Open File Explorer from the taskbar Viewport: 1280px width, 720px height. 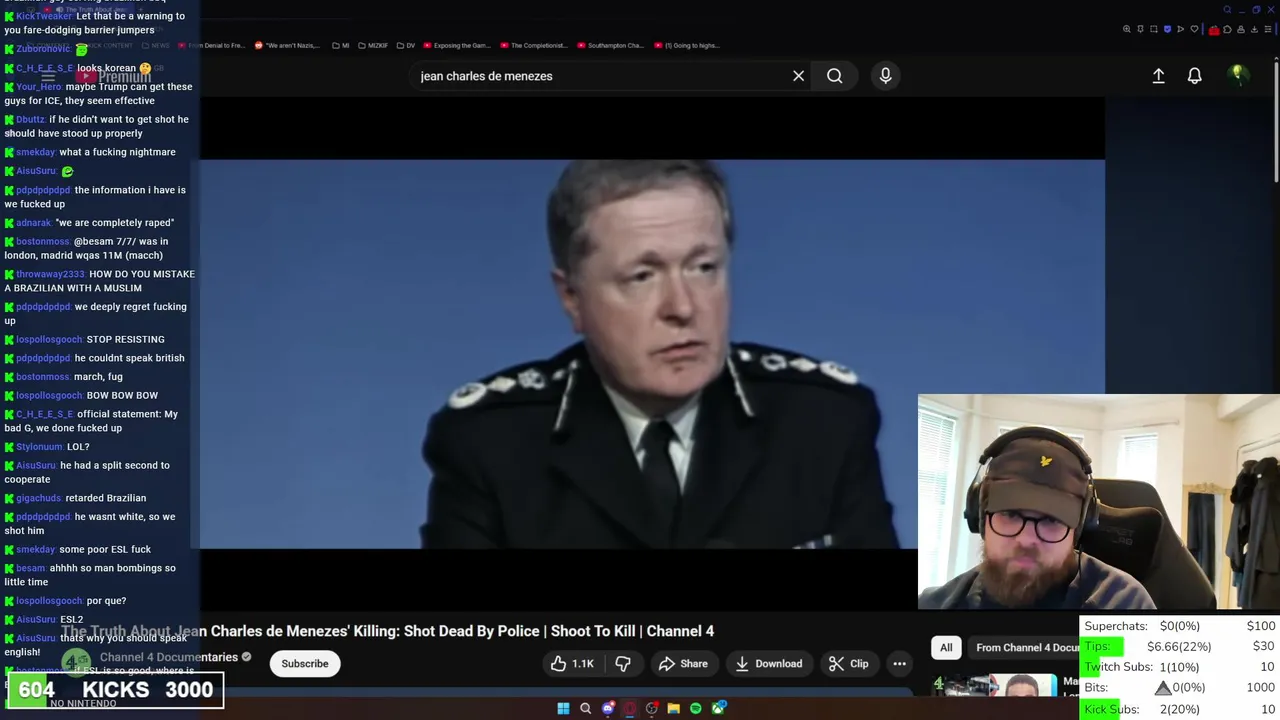674,708
